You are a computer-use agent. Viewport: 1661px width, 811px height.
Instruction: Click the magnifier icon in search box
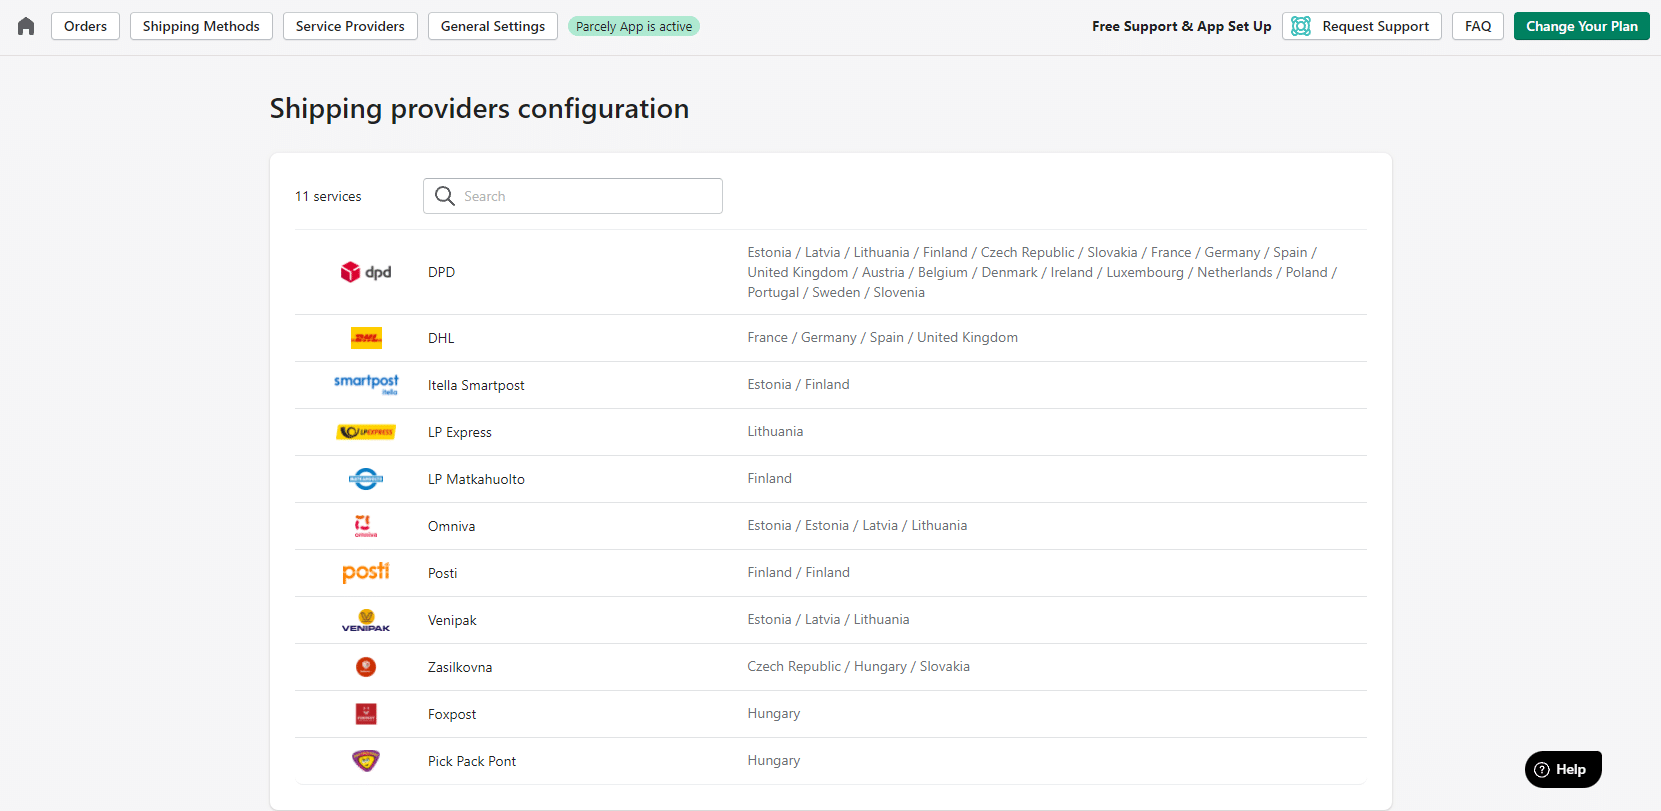click(445, 196)
